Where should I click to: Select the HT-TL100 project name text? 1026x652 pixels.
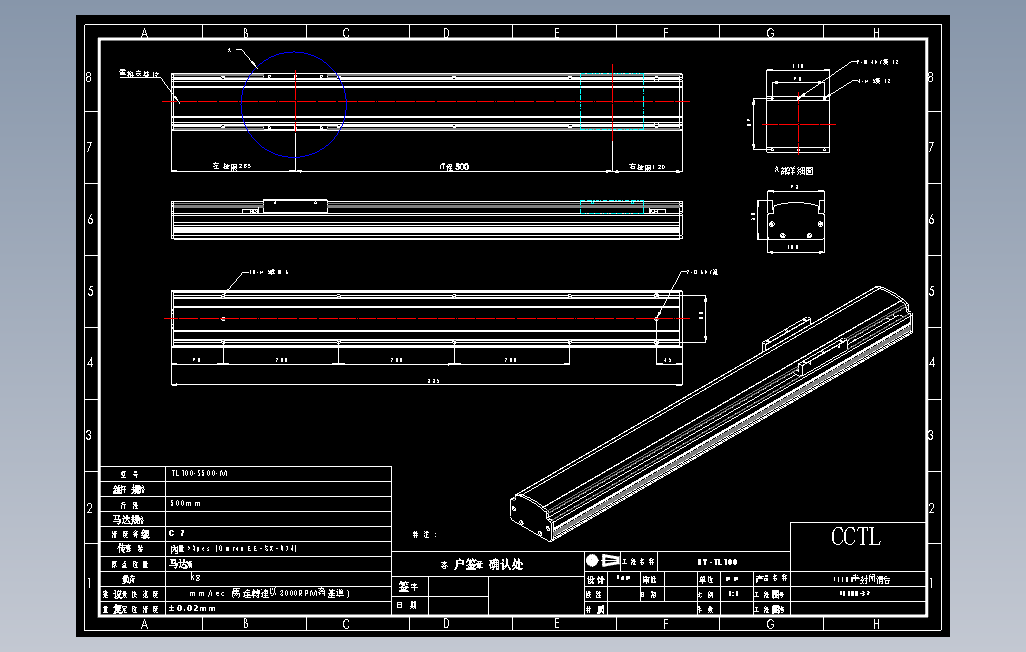tap(717, 562)
